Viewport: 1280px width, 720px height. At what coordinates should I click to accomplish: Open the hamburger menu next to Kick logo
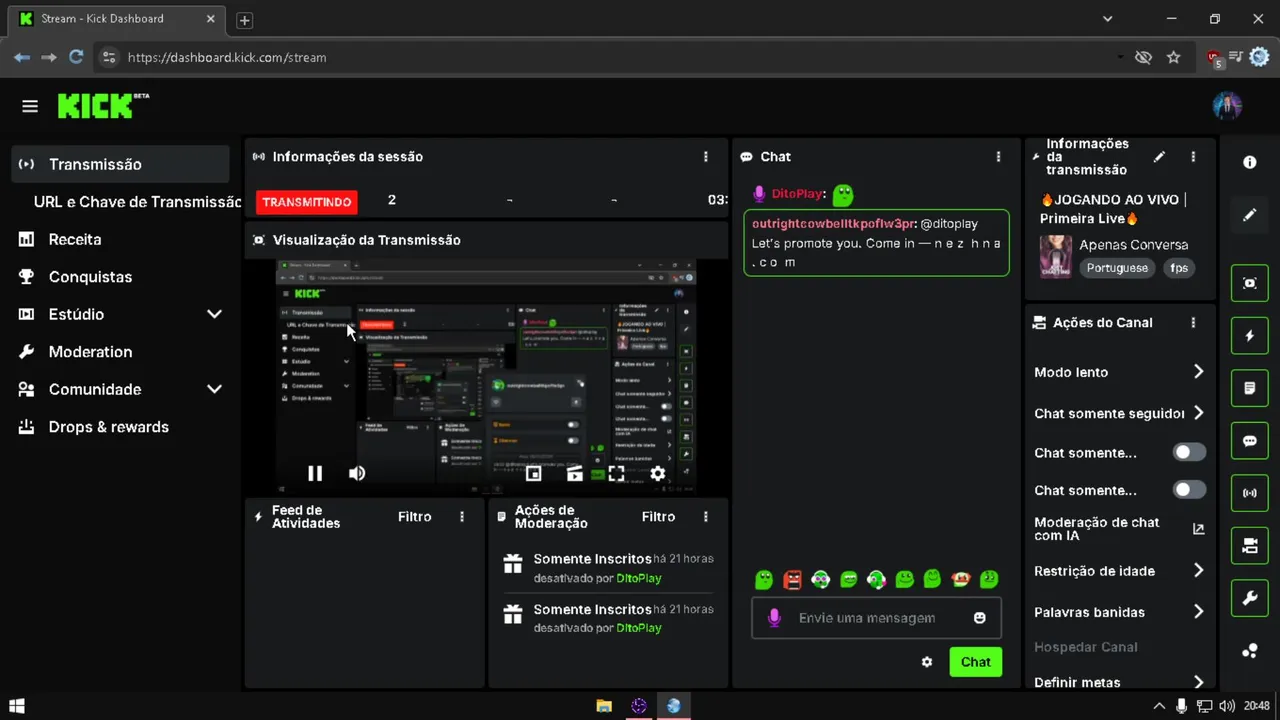pos(30,106)
